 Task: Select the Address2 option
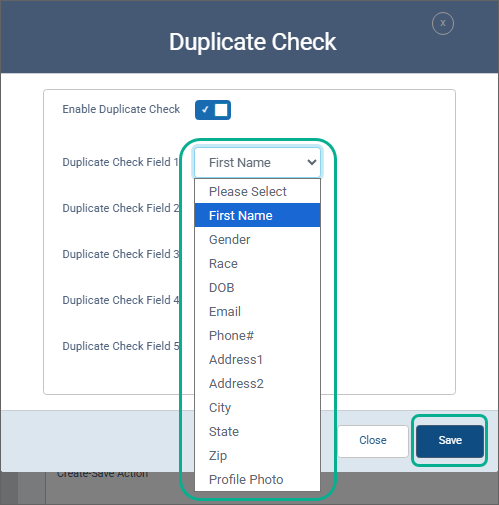[x=257, y=383]
